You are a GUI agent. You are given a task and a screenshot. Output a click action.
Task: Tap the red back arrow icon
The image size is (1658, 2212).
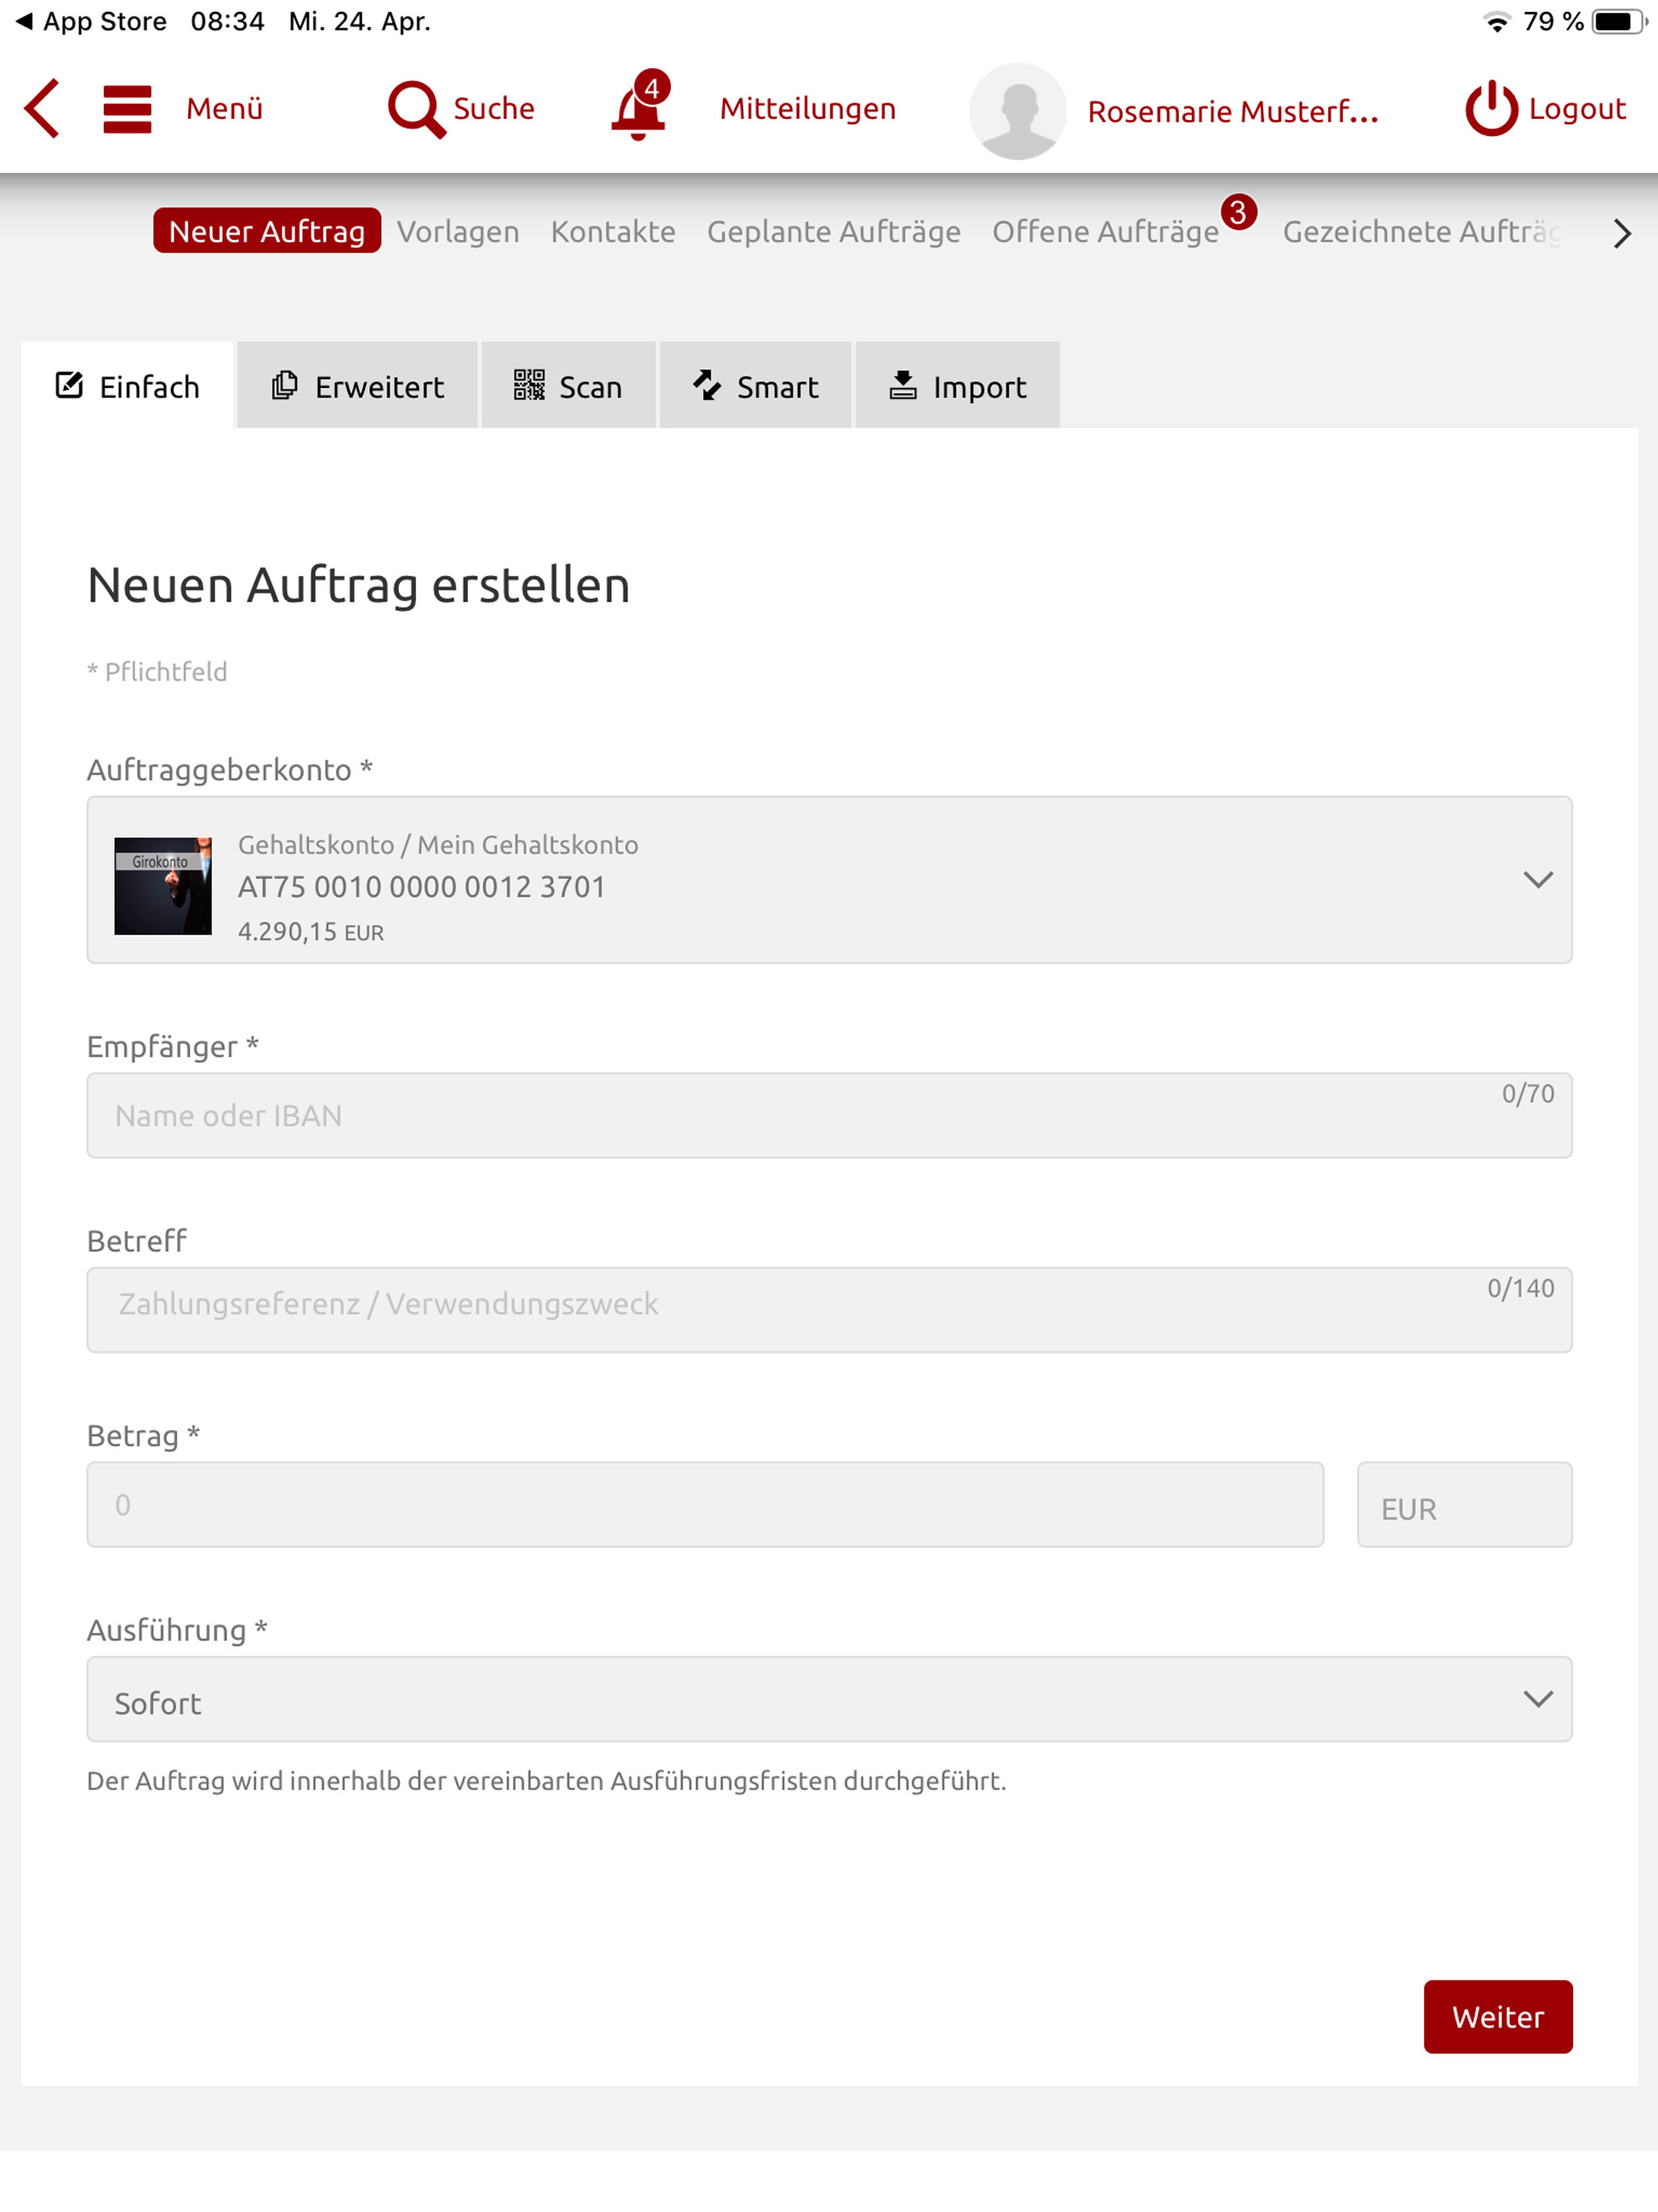42,108
